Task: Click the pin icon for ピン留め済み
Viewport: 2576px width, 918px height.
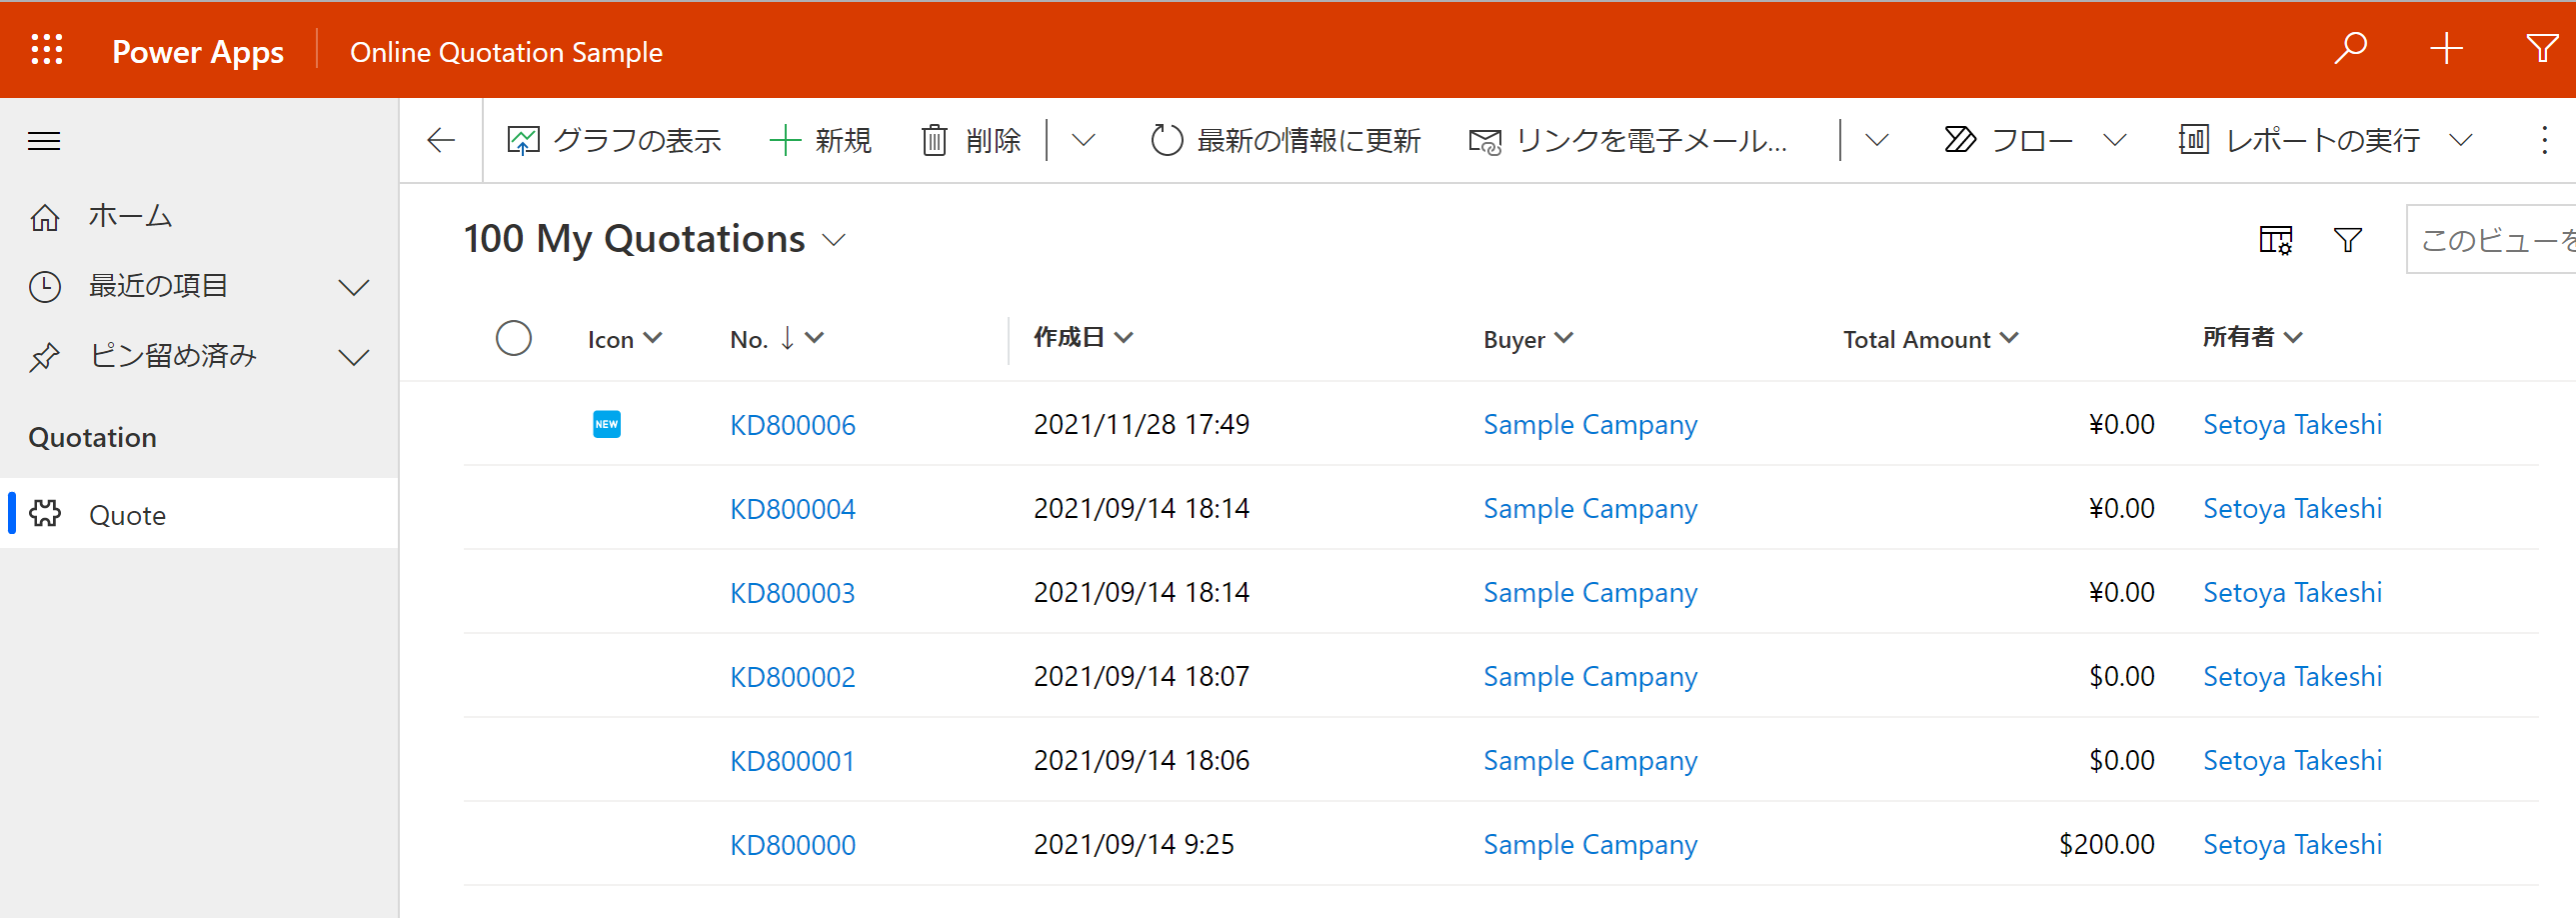Action: 45,357
